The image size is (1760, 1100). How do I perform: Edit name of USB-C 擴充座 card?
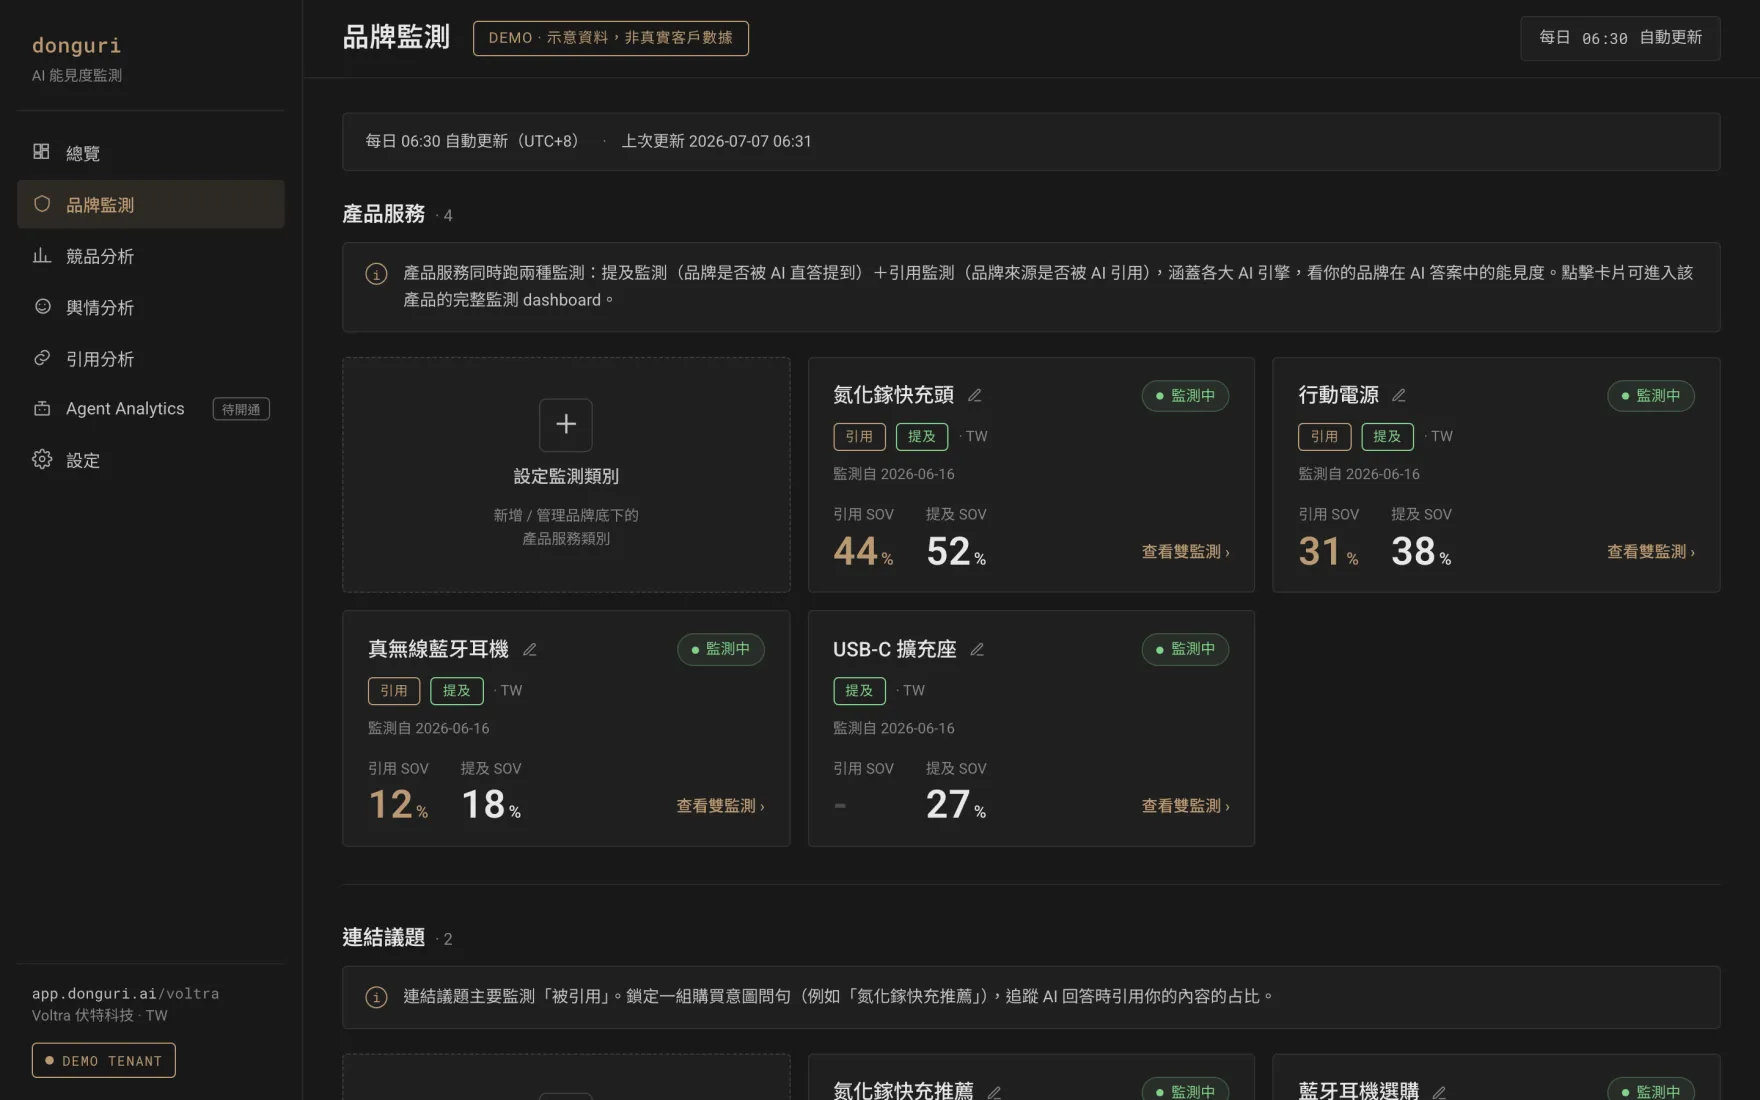pyautogui.click(x=977, y=649)
